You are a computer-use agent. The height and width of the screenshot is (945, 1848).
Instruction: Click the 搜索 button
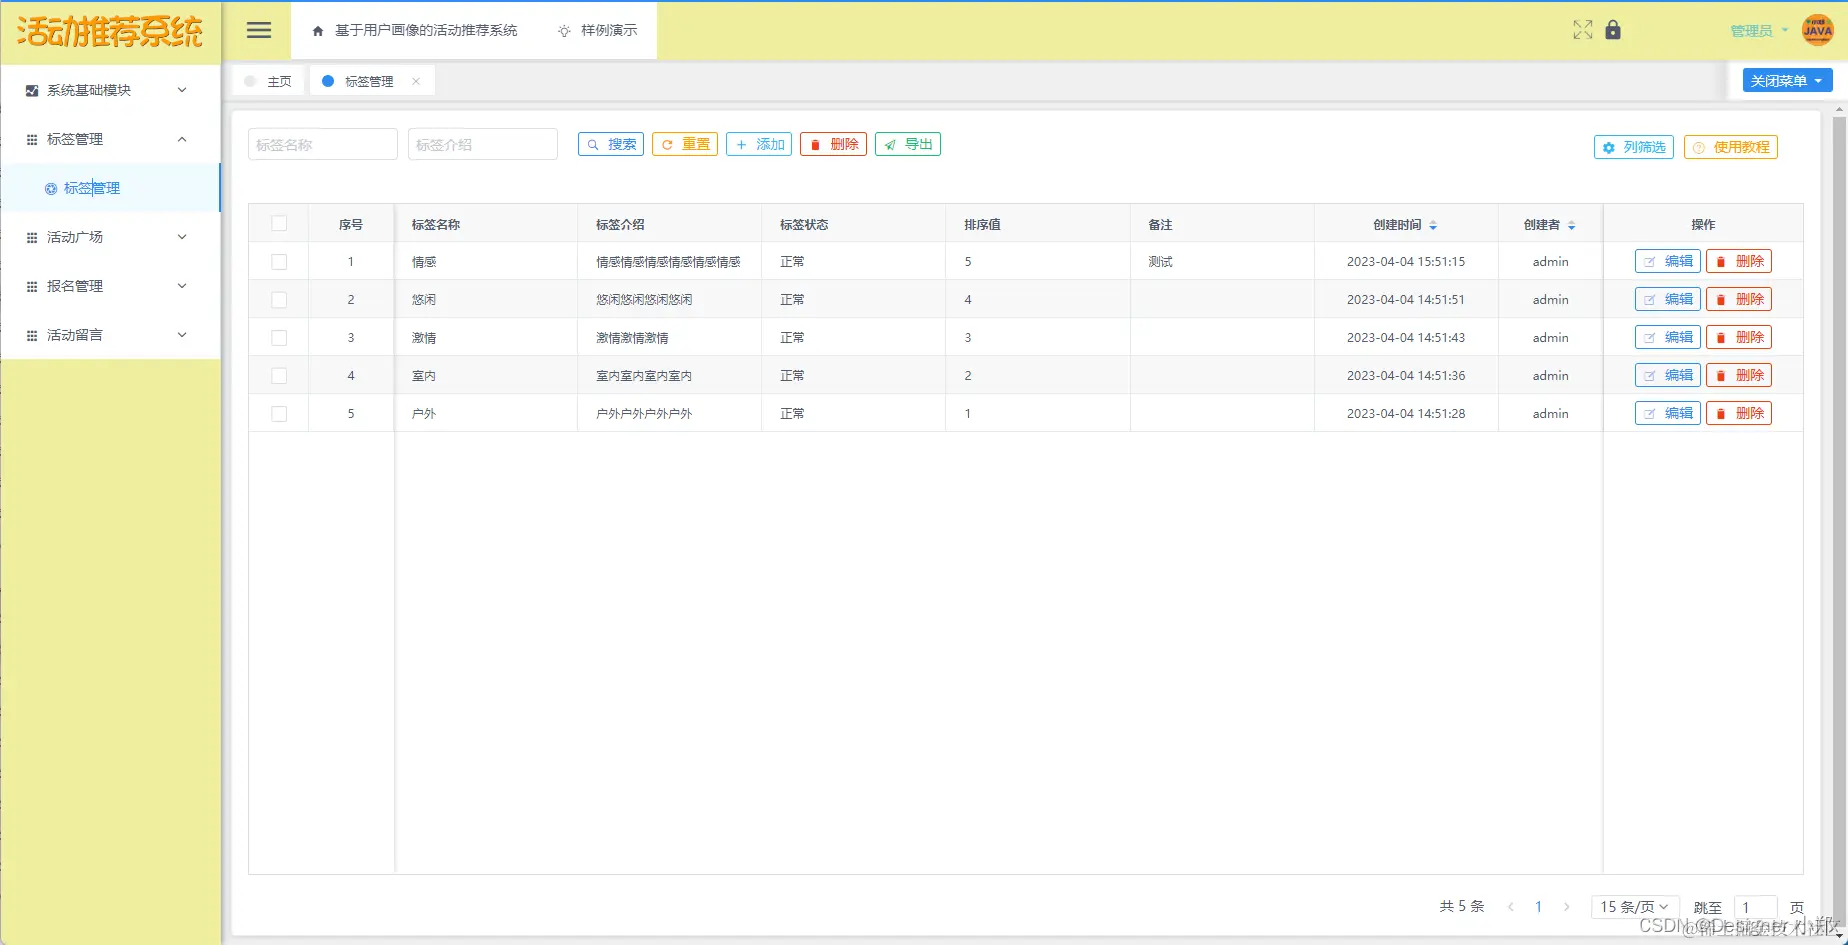click(611, 144)
